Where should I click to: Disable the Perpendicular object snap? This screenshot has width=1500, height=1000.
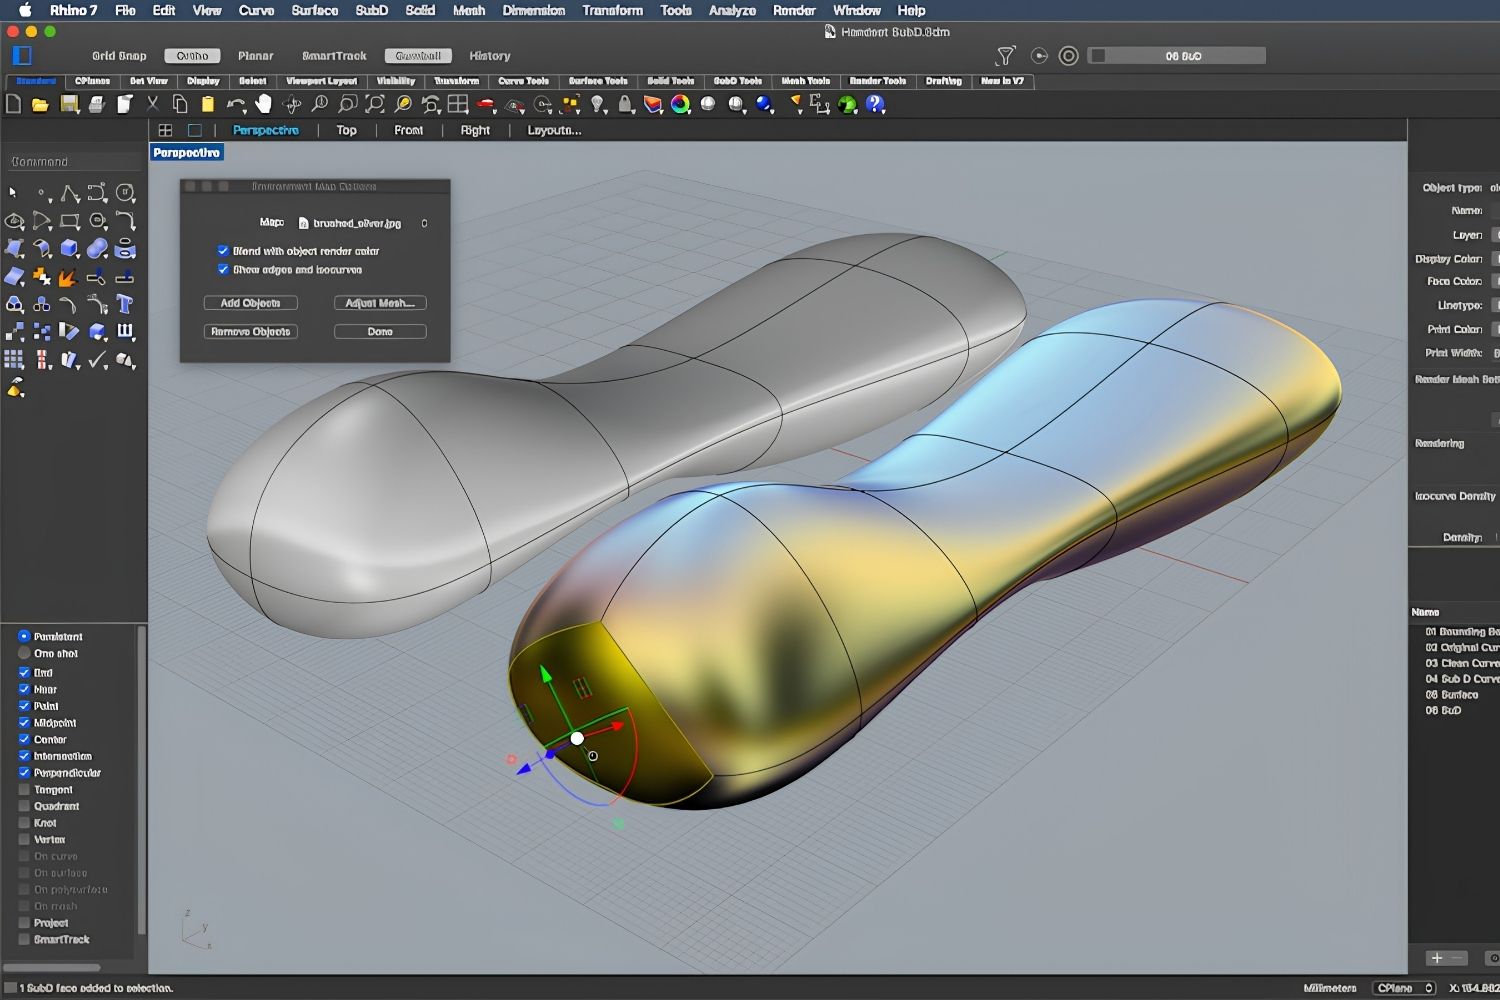pos(24,772)
